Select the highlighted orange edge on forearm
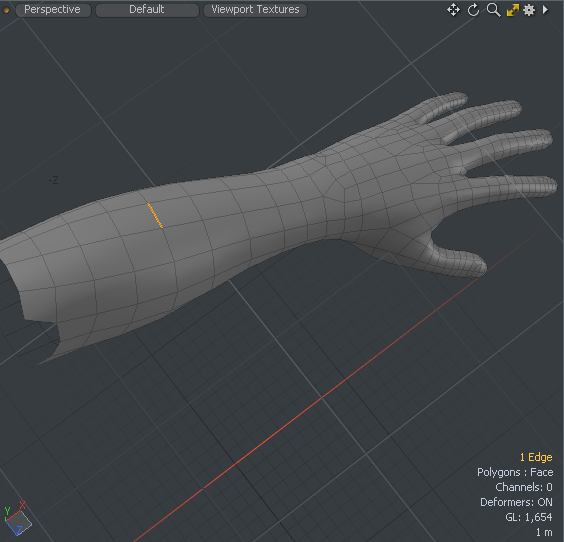This screenshot has height=542, width=564. point(155,215)
